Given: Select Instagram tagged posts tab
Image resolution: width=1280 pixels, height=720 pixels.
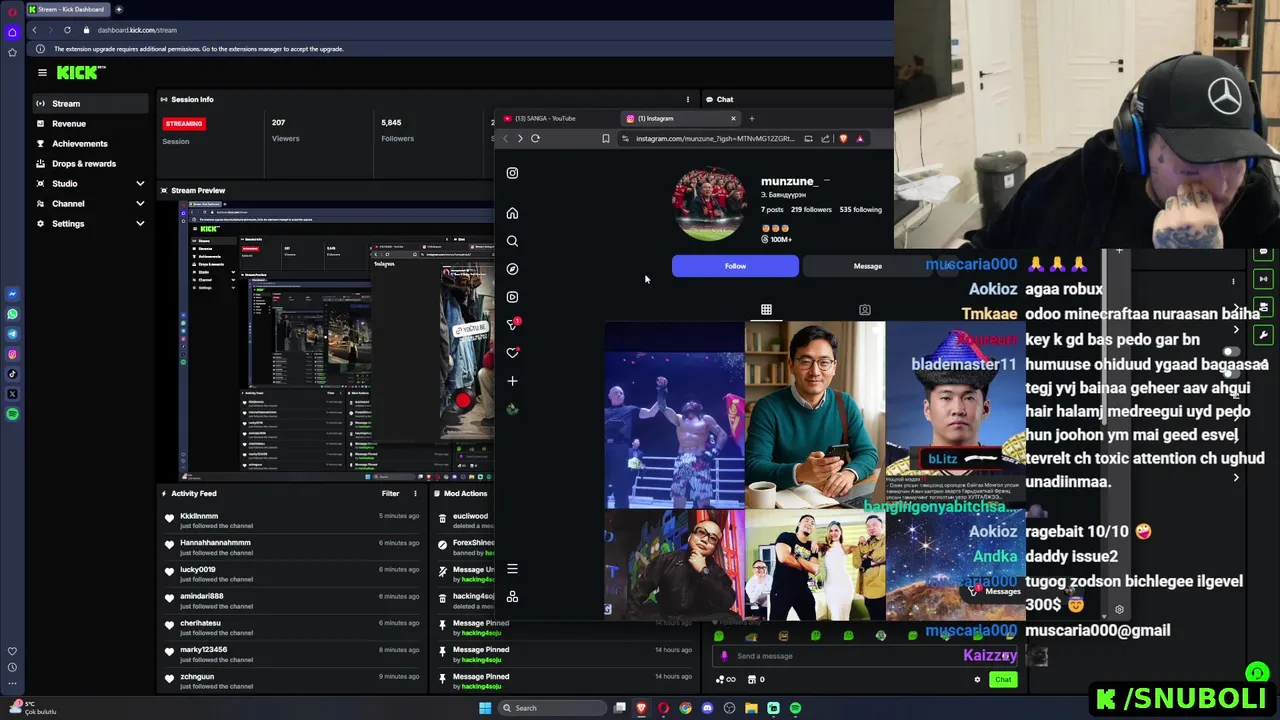Looking at the screenshot, I should [865, 310].
